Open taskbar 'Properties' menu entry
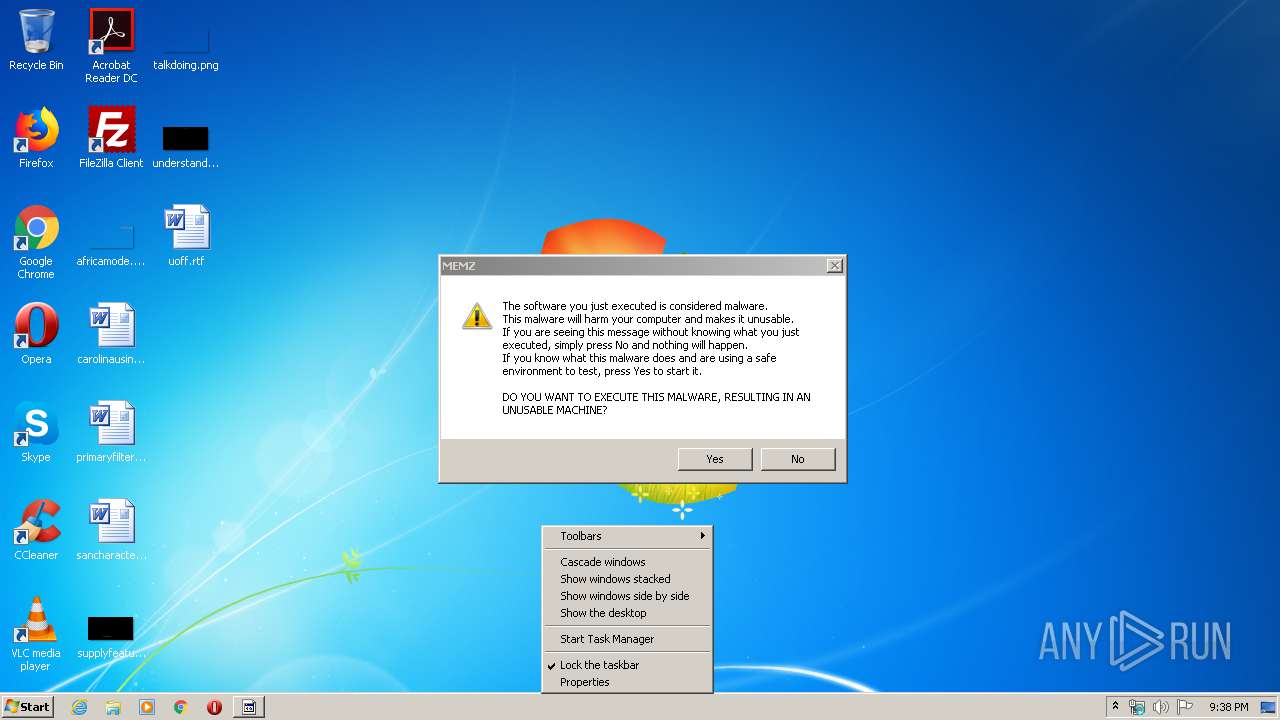This screenshot has width=1280, height=720. [x=627, y=682]
